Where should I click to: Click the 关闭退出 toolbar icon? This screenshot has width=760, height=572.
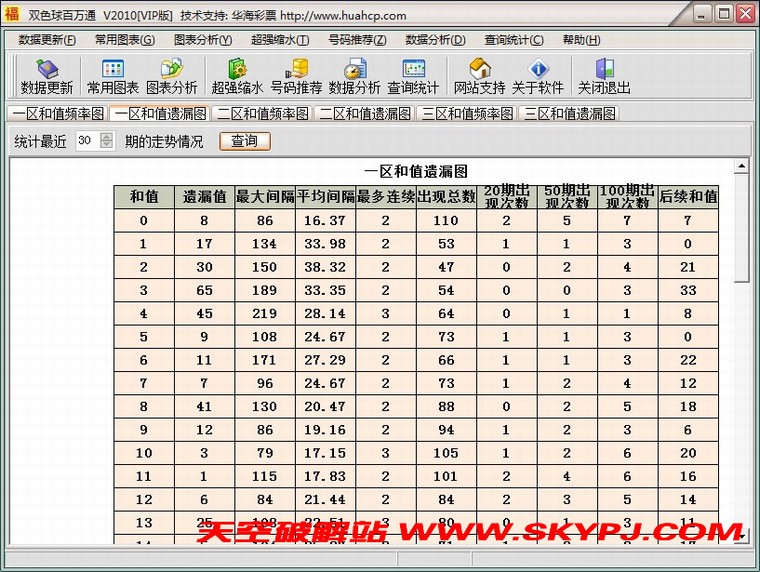(604, 75)
